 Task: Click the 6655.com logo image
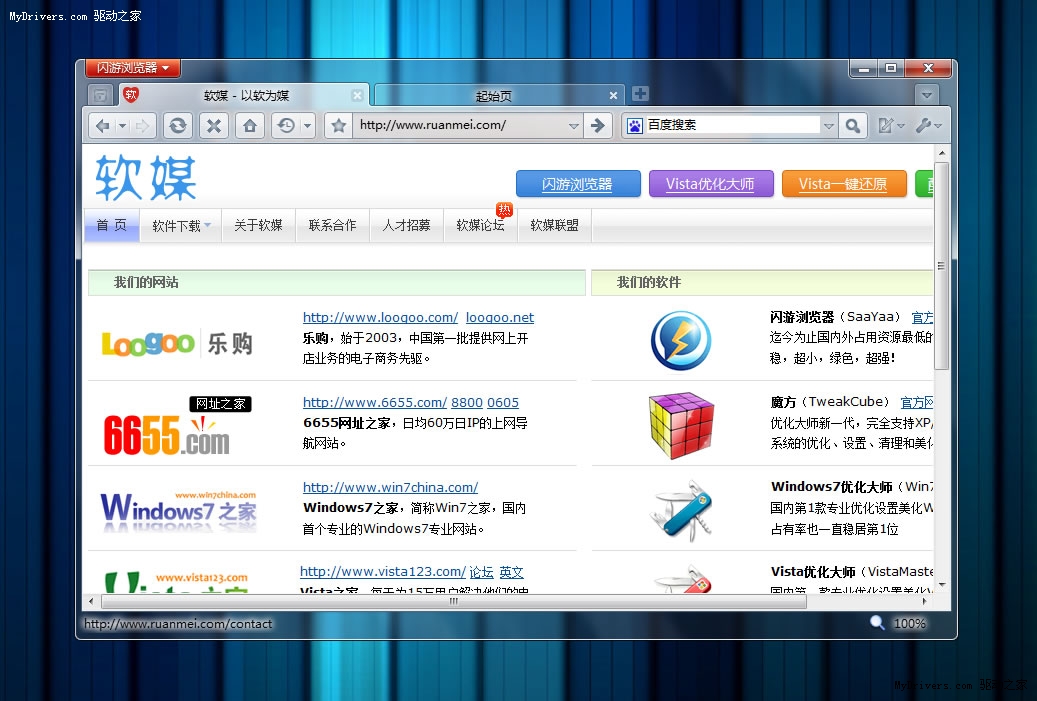pyautogui.click(x=176, y=427)
